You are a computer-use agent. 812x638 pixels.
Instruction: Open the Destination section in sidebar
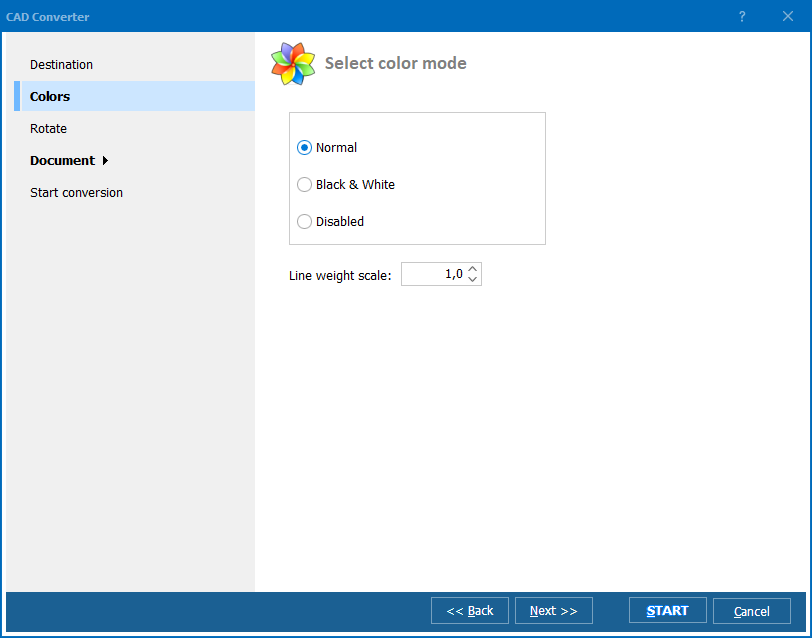tap(61, 65)
